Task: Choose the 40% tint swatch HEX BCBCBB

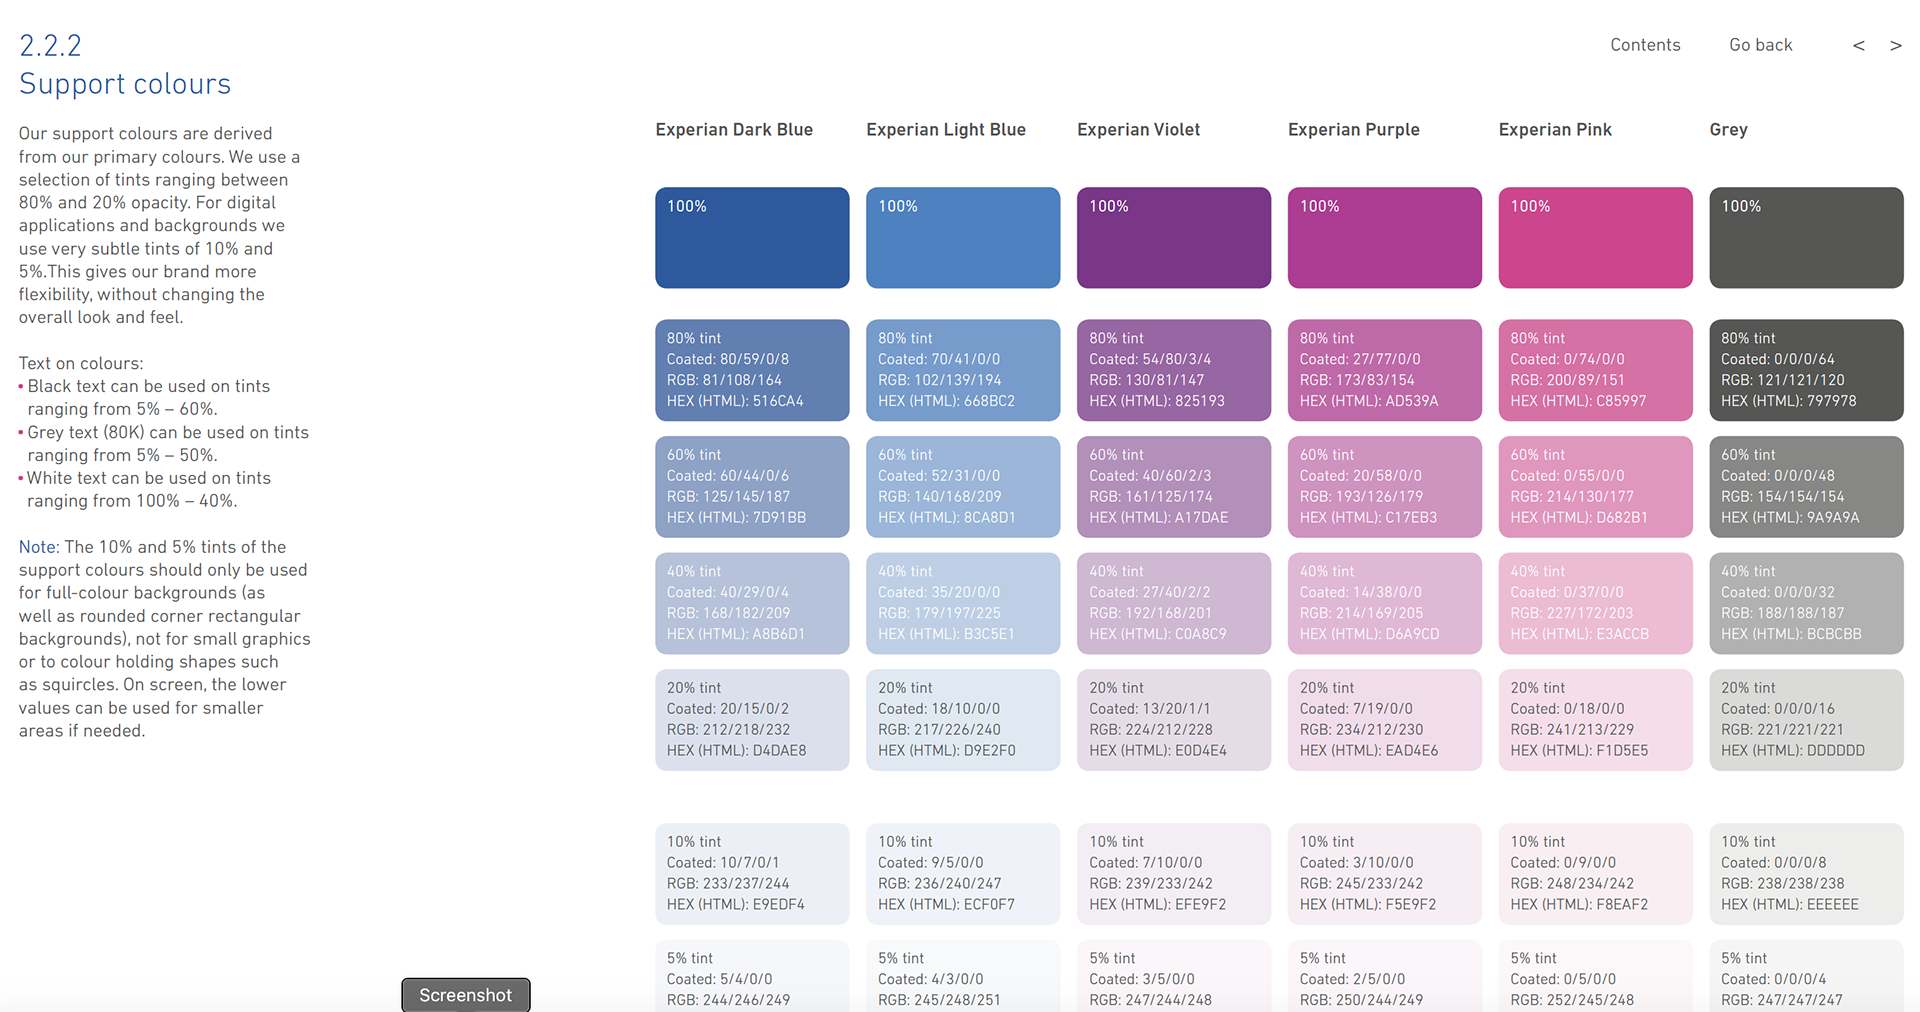Action: click(1807, 603)
